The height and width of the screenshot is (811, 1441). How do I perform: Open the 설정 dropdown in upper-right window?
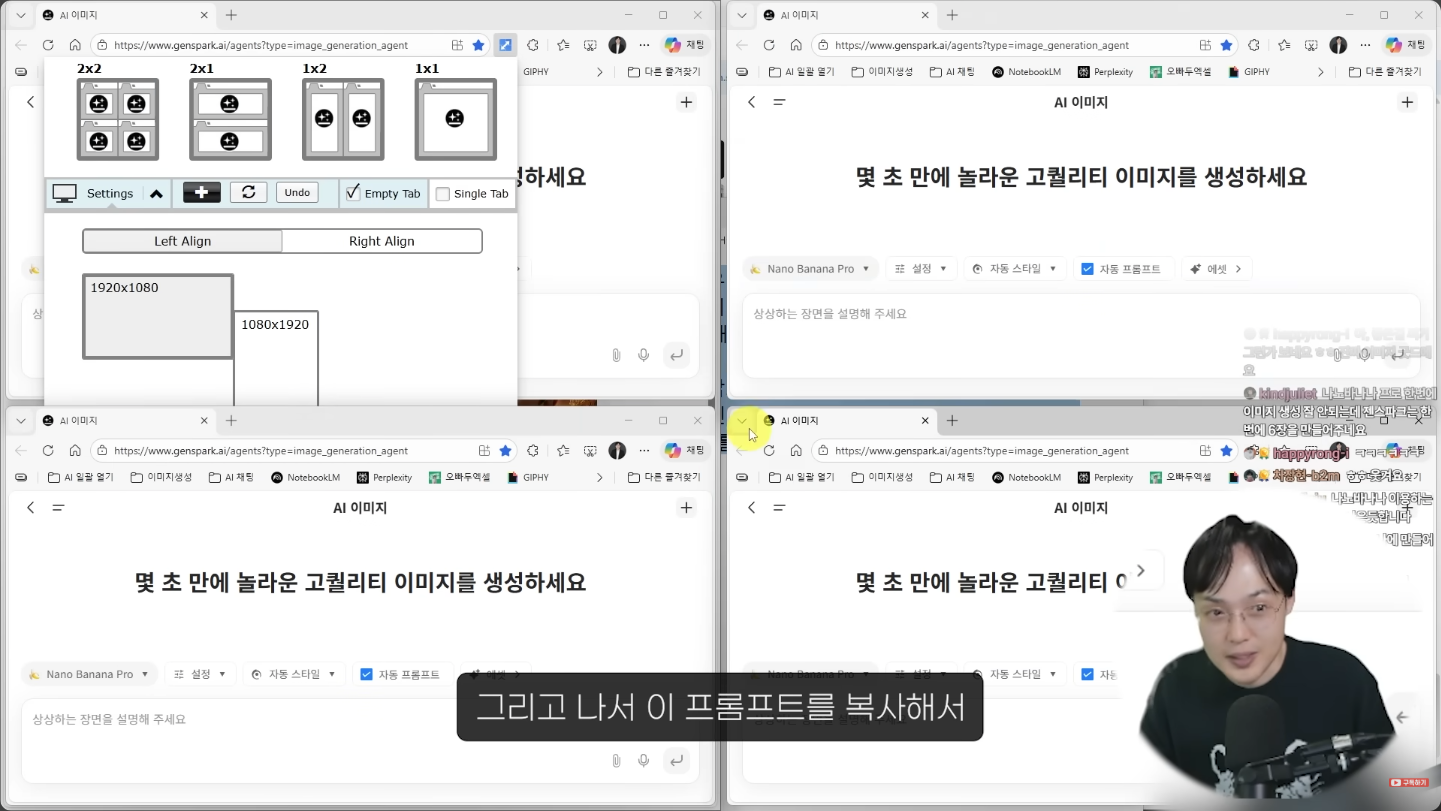pyautogui.click(x=921, y=269)
